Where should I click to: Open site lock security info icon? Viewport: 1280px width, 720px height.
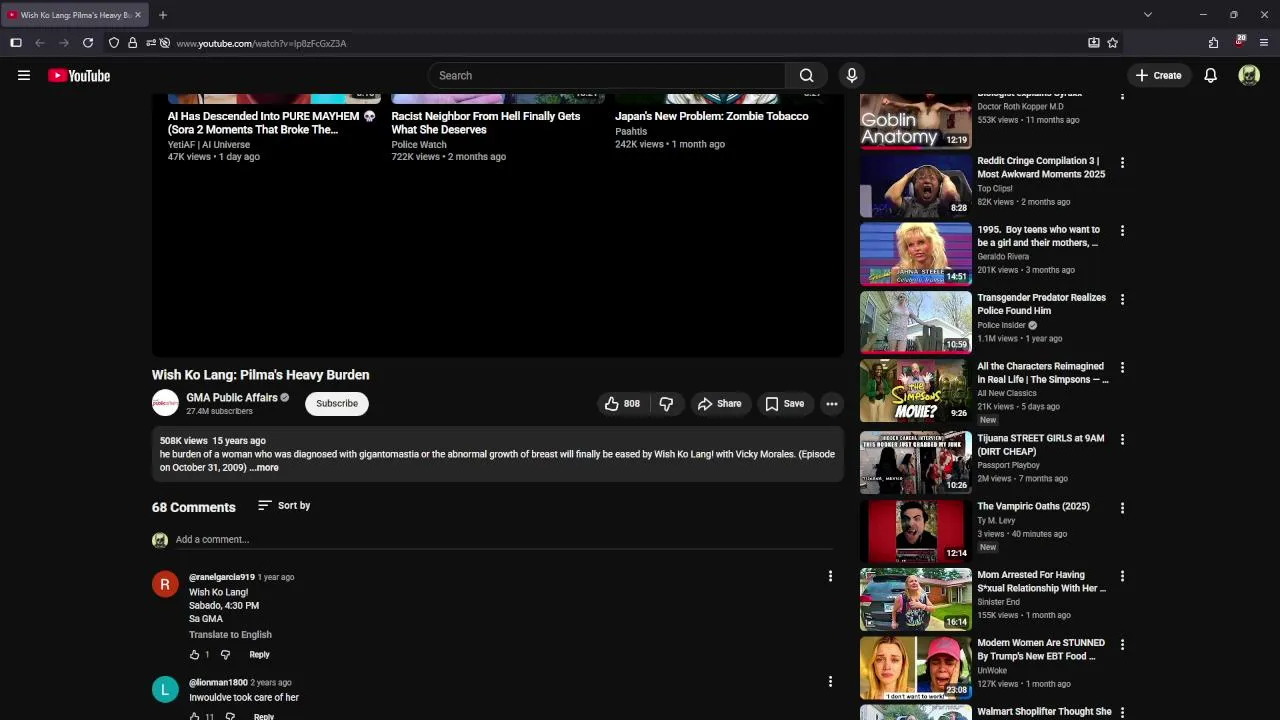click(x=132, y=43)
